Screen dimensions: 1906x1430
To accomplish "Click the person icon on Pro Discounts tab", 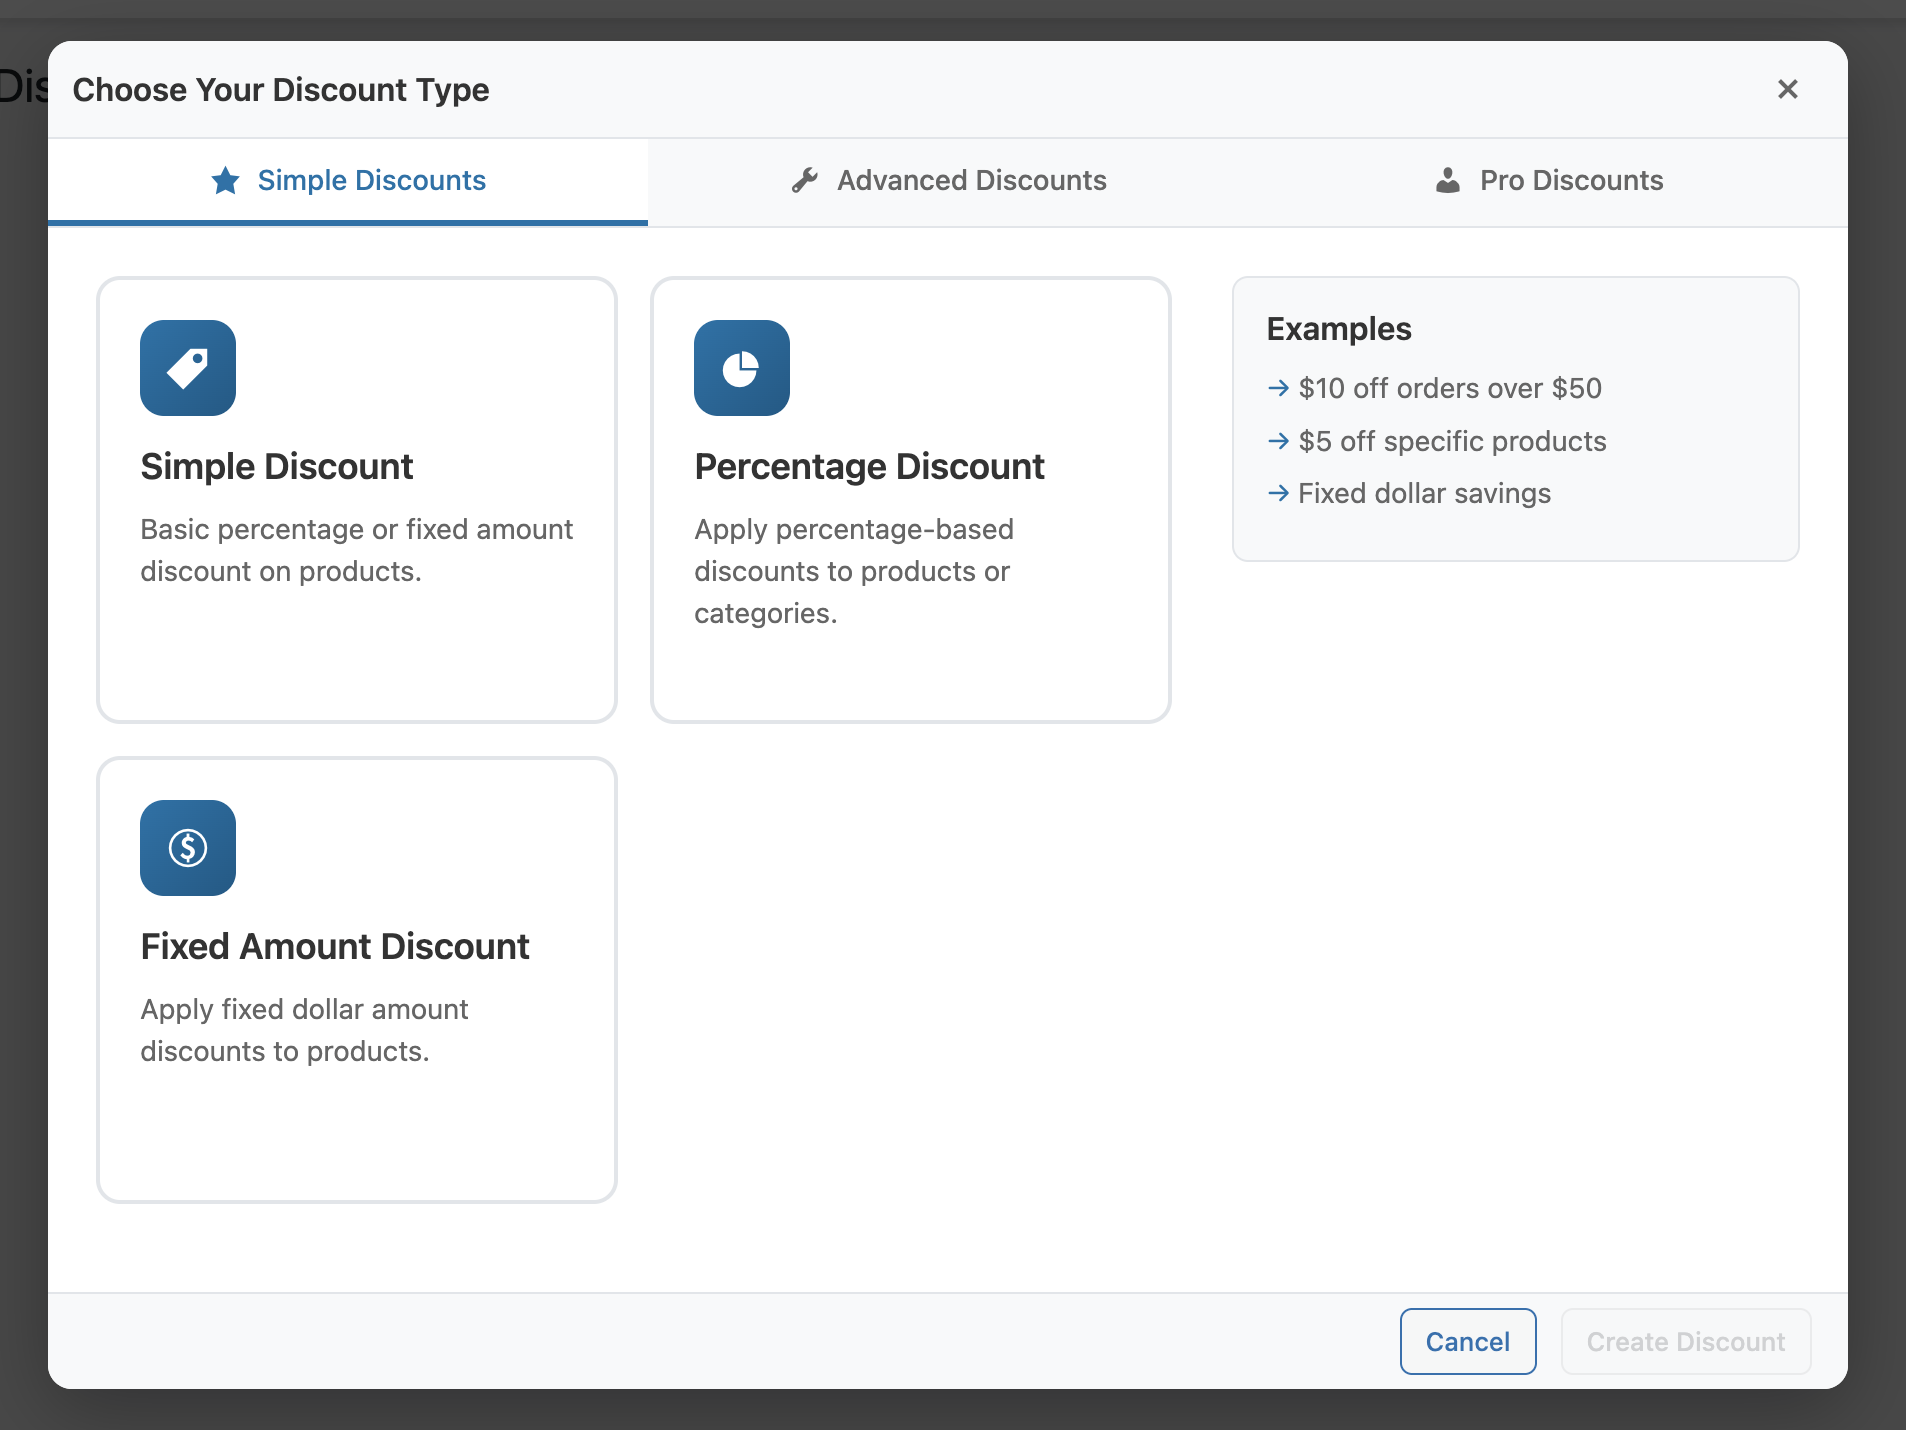I will pos(1447,181).
